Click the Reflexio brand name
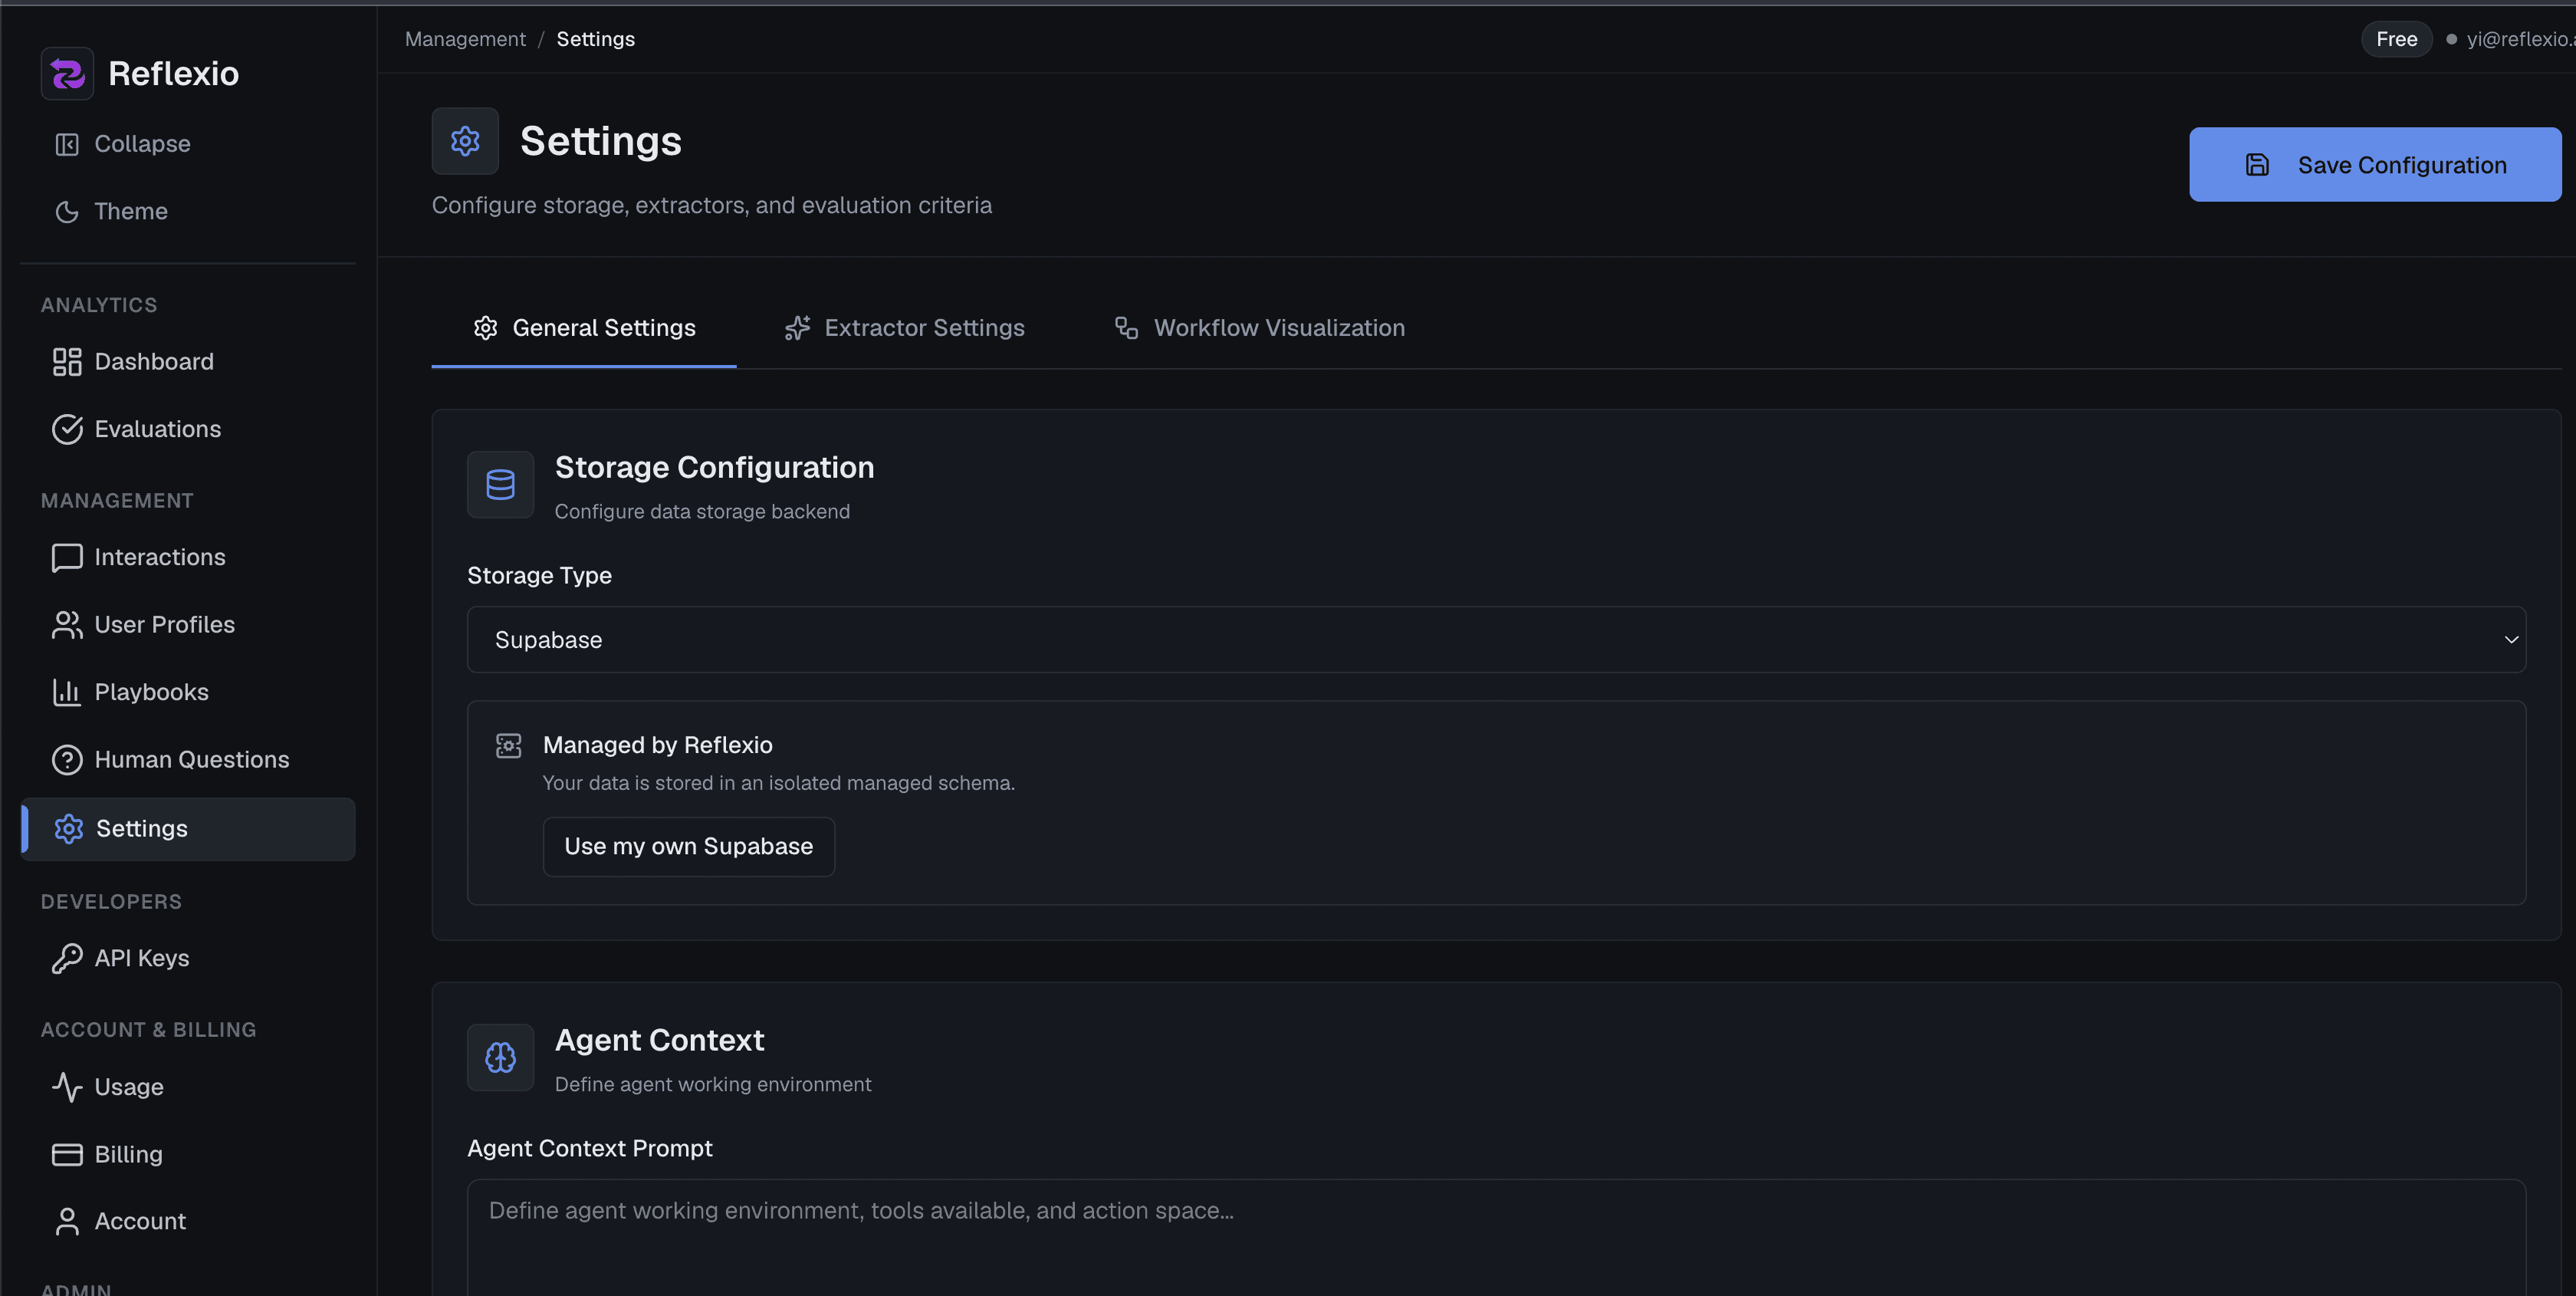 click(173, 73)
